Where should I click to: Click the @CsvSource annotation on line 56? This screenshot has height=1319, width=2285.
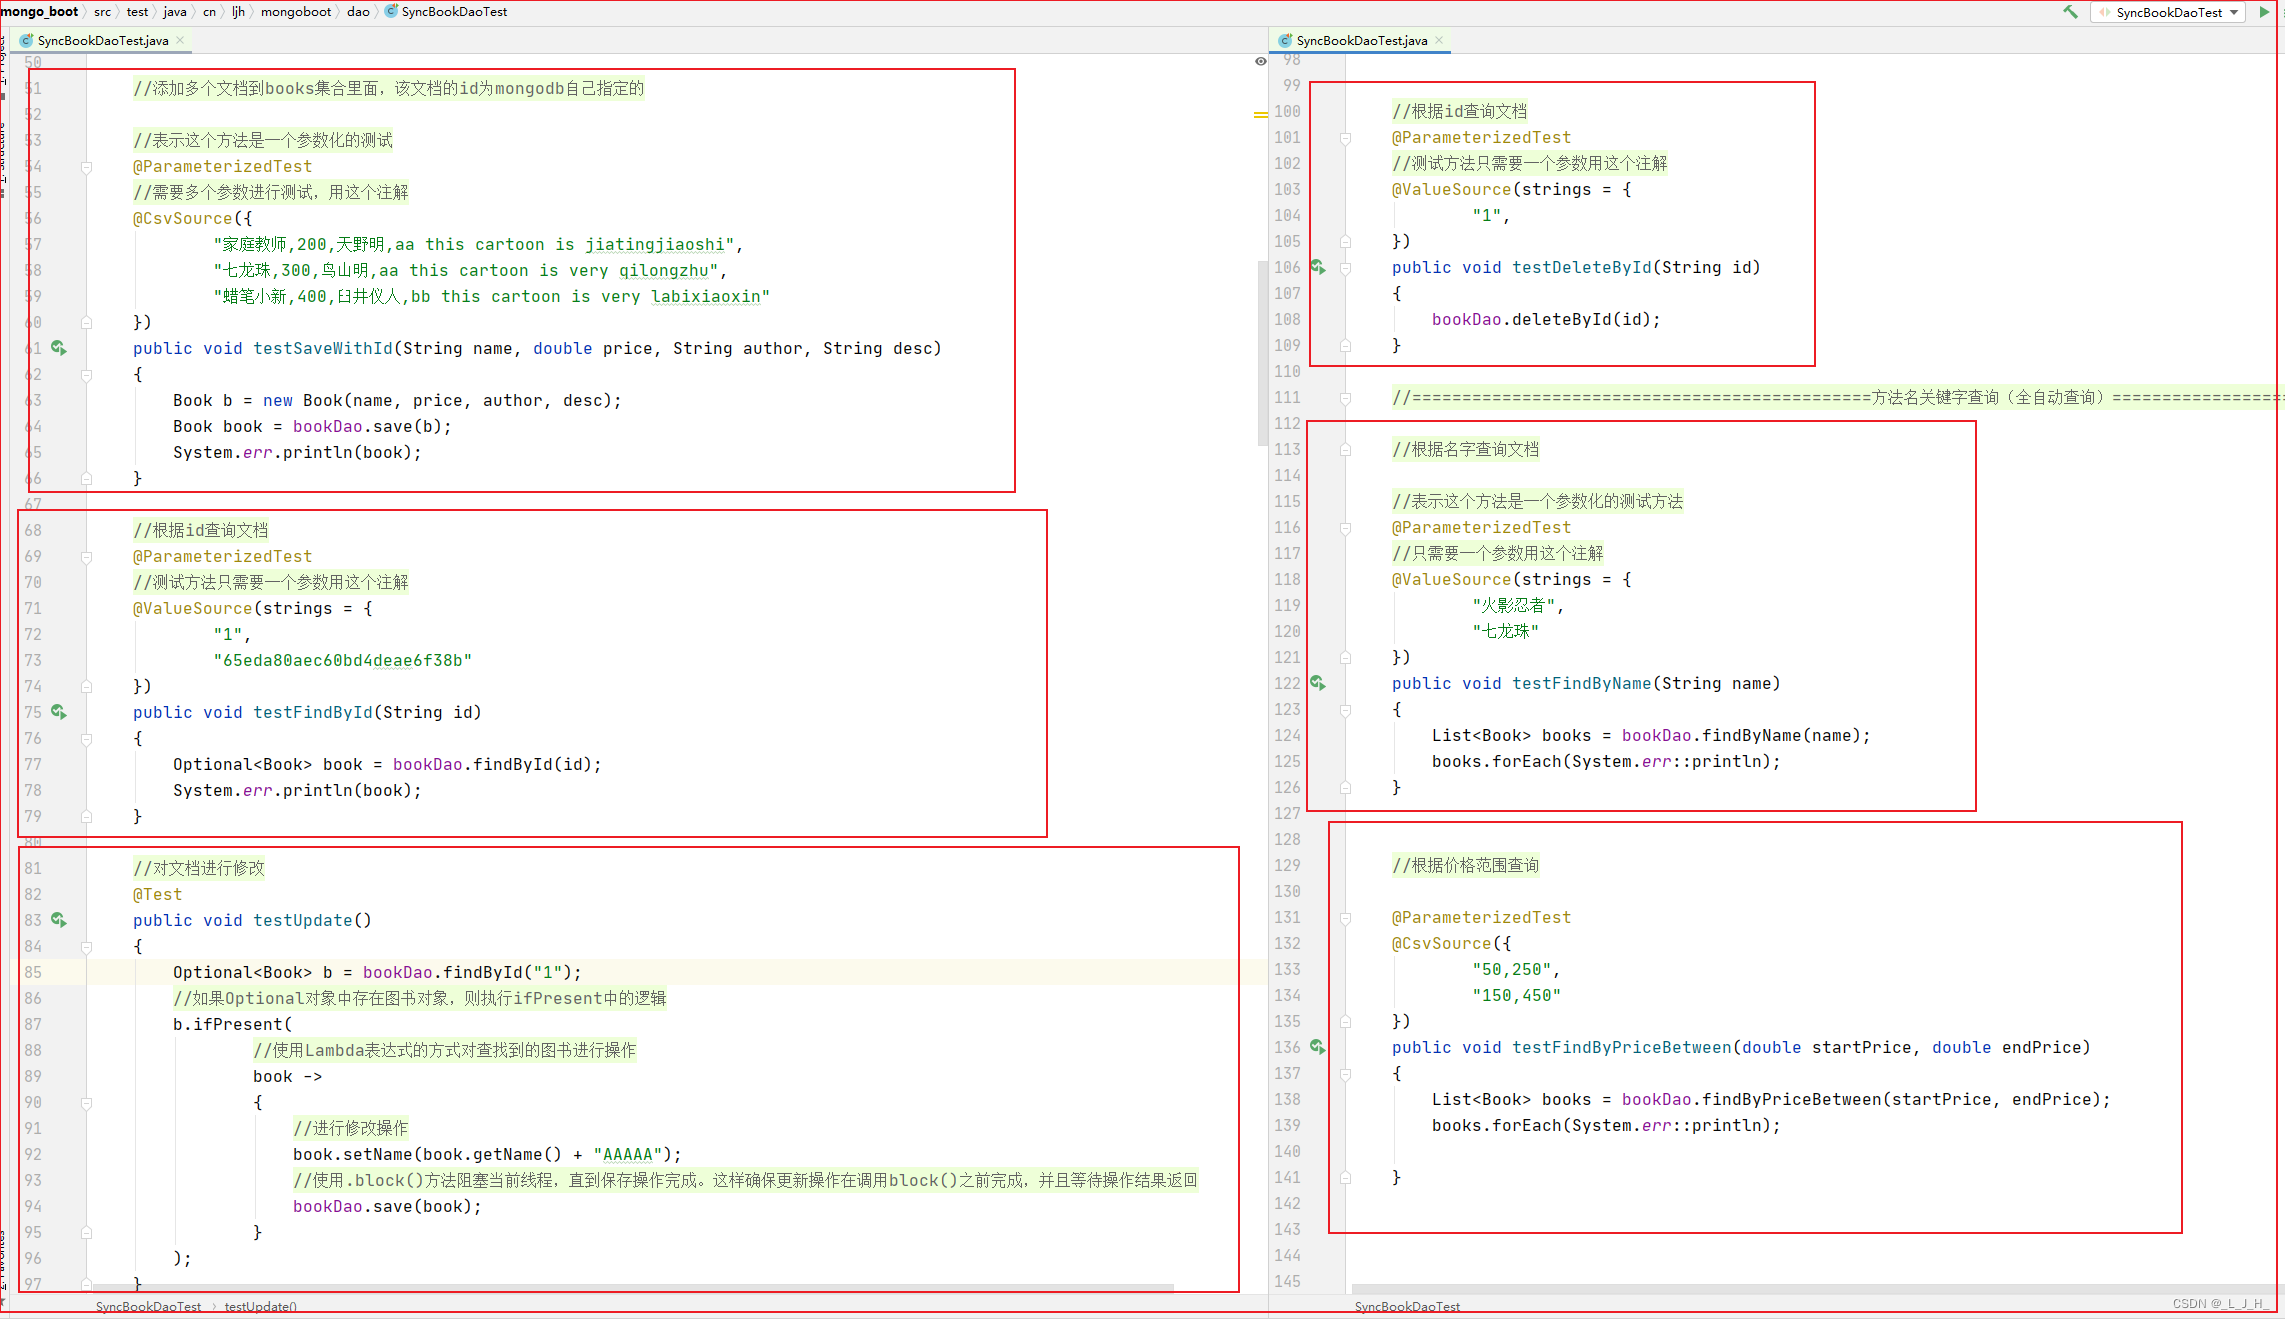click(x=183, y=218)
